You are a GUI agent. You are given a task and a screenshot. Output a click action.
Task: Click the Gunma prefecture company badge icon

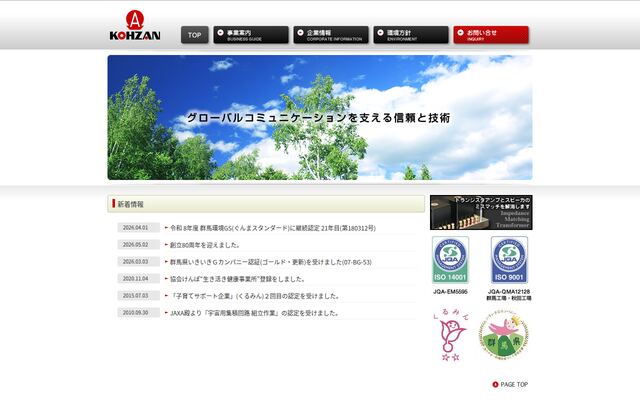[x=504, y=335]
